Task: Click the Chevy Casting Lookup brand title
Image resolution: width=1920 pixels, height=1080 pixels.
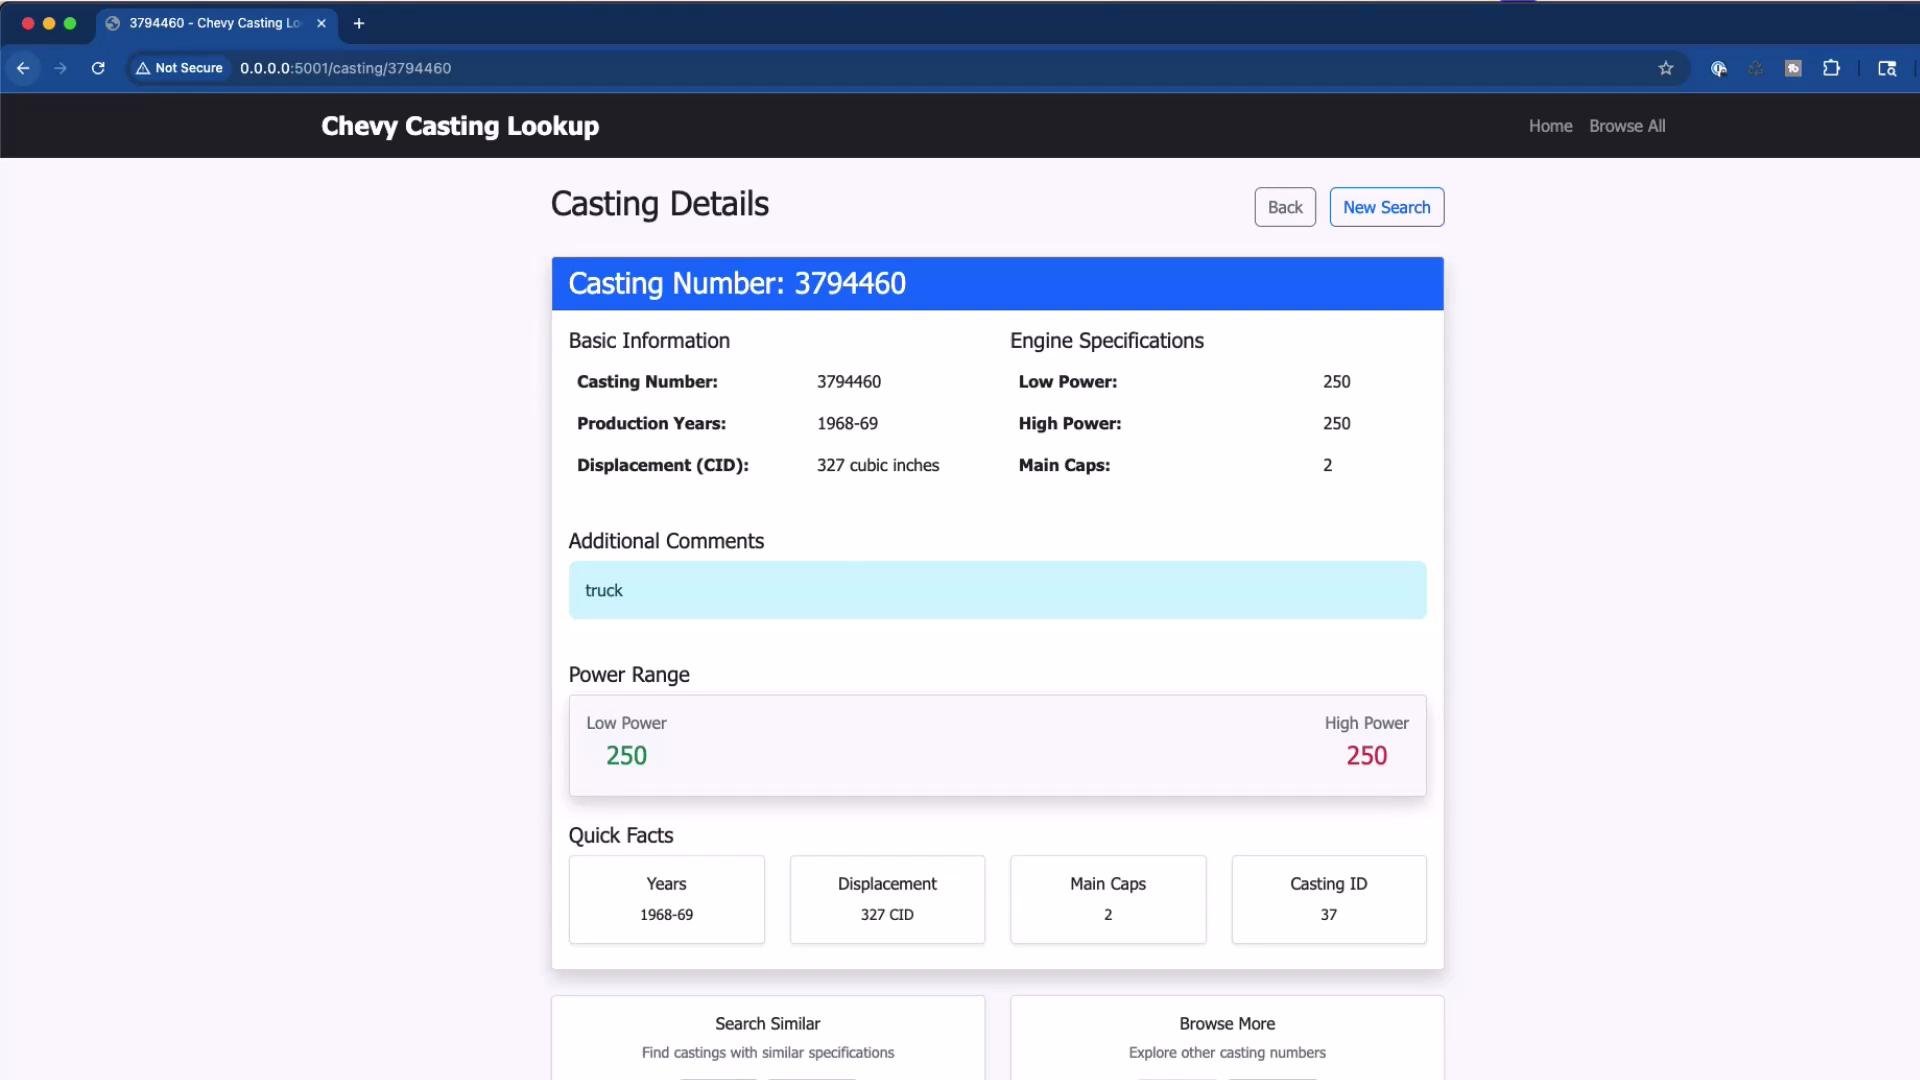Action: [460, 126]
